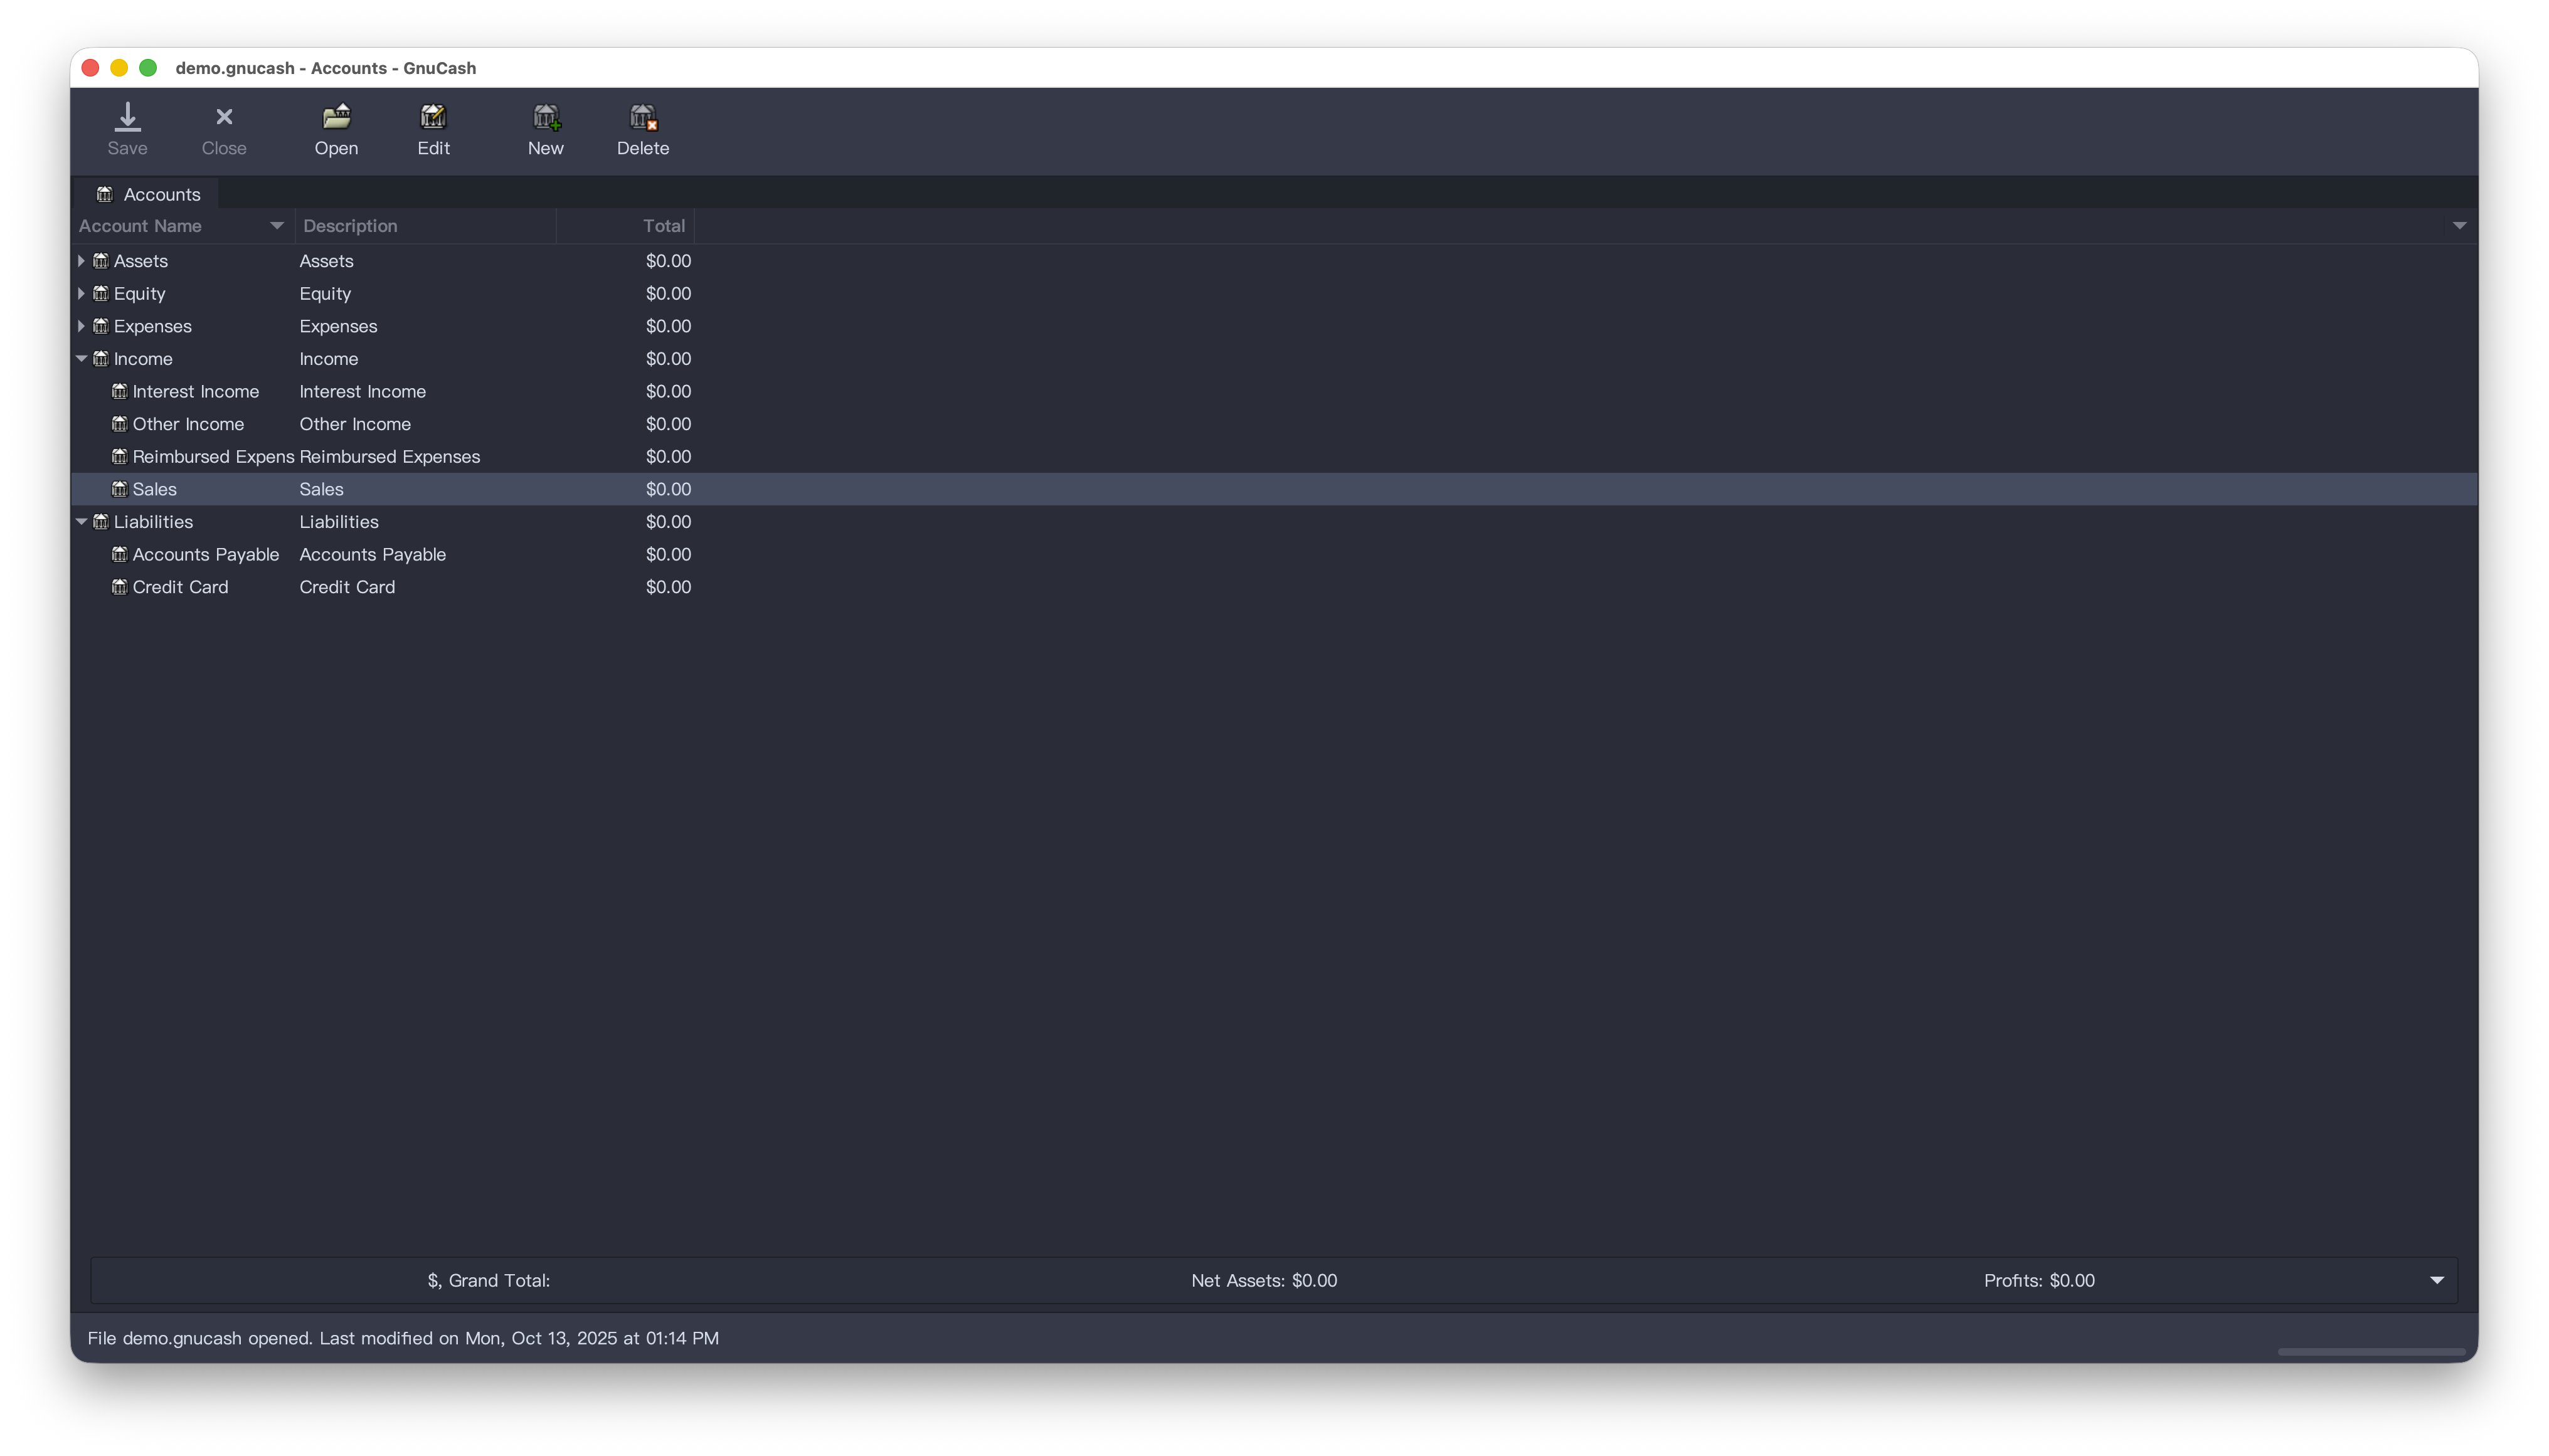Click the Credit Card account icon

click(119, 587)
